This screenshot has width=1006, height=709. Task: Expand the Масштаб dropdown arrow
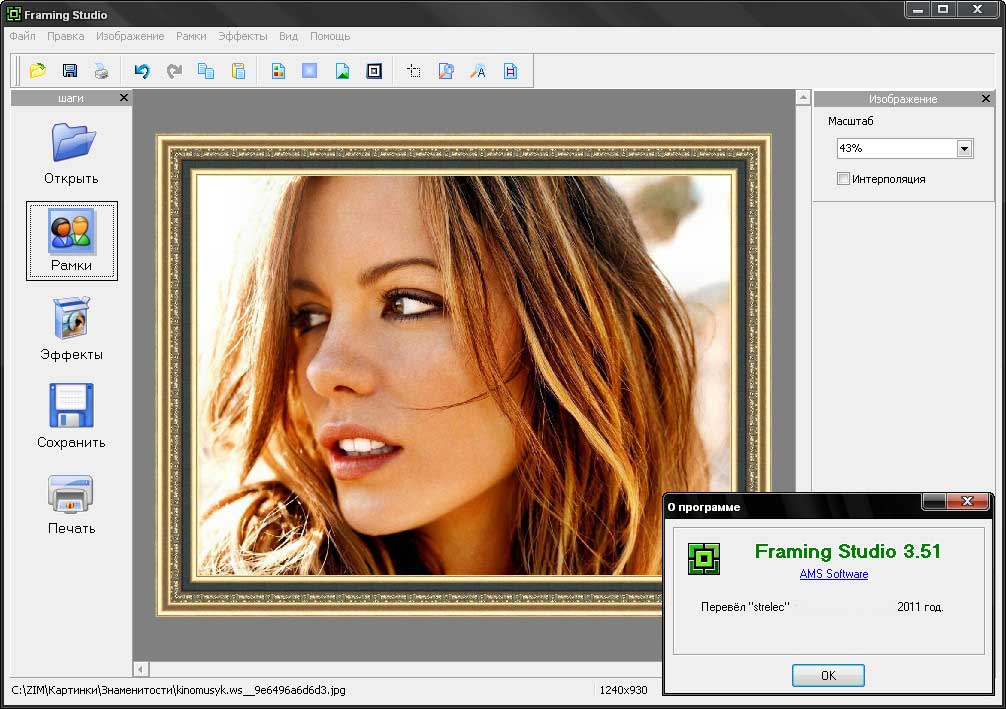[x=964, y=148]
